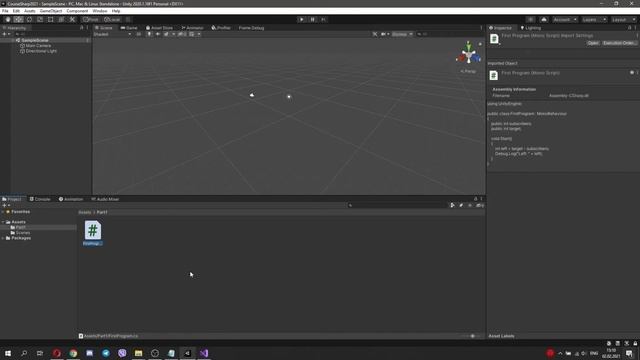Select the Rect transform tool

coord(51,19)
